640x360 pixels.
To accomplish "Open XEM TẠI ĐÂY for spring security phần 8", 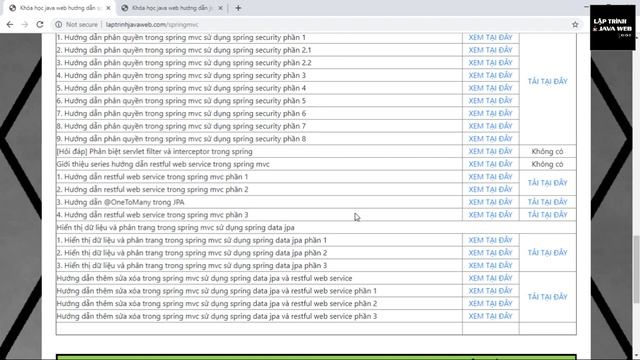I will point(490,138).
